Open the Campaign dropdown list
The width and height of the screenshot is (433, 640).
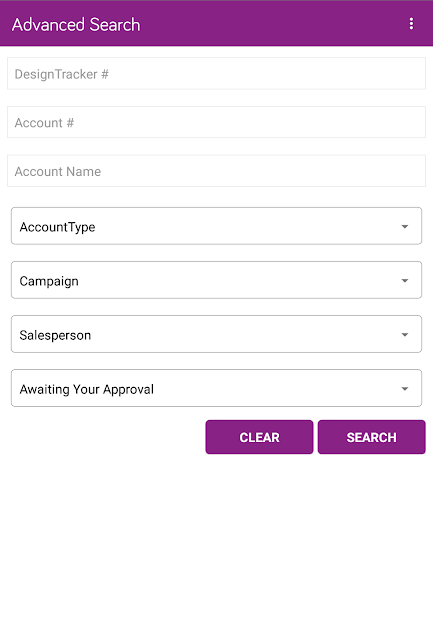point(216,280)
